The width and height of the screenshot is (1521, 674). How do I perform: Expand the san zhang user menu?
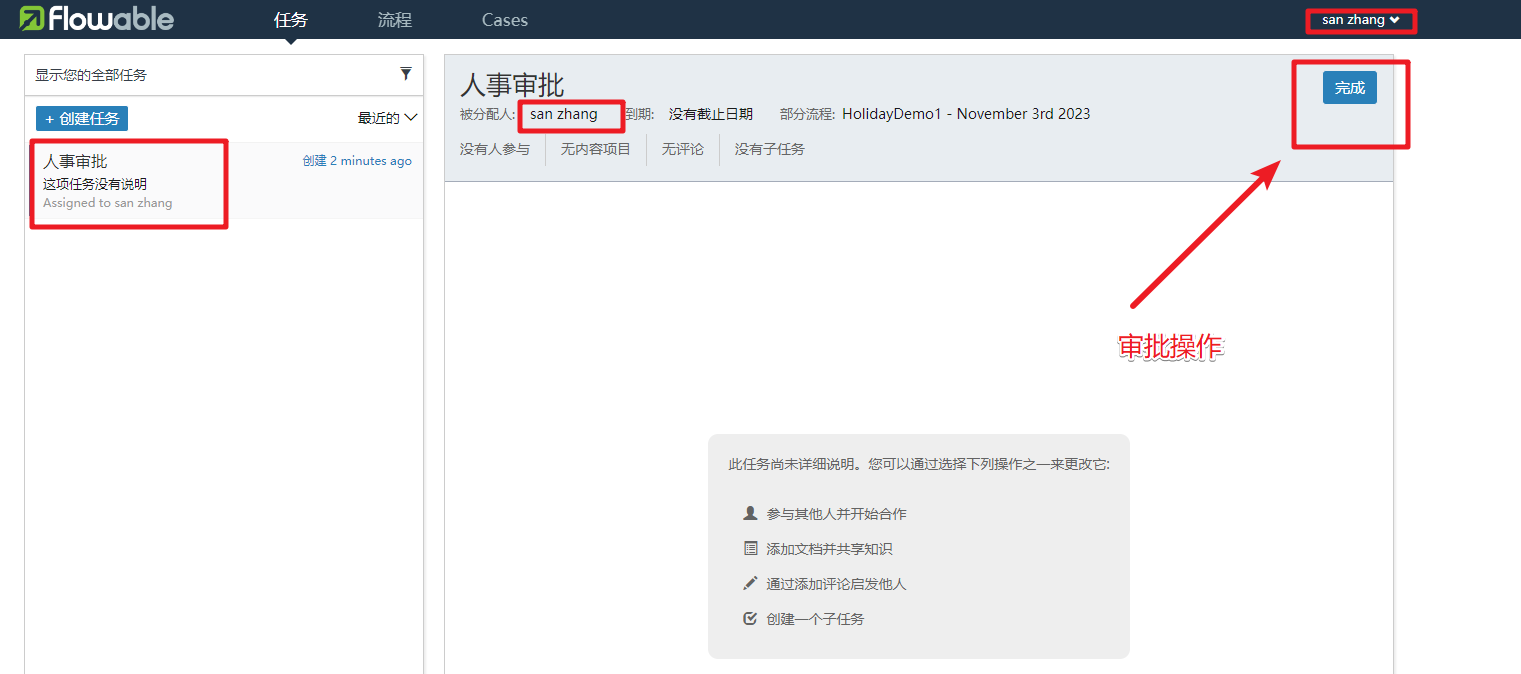(1360, 20)
